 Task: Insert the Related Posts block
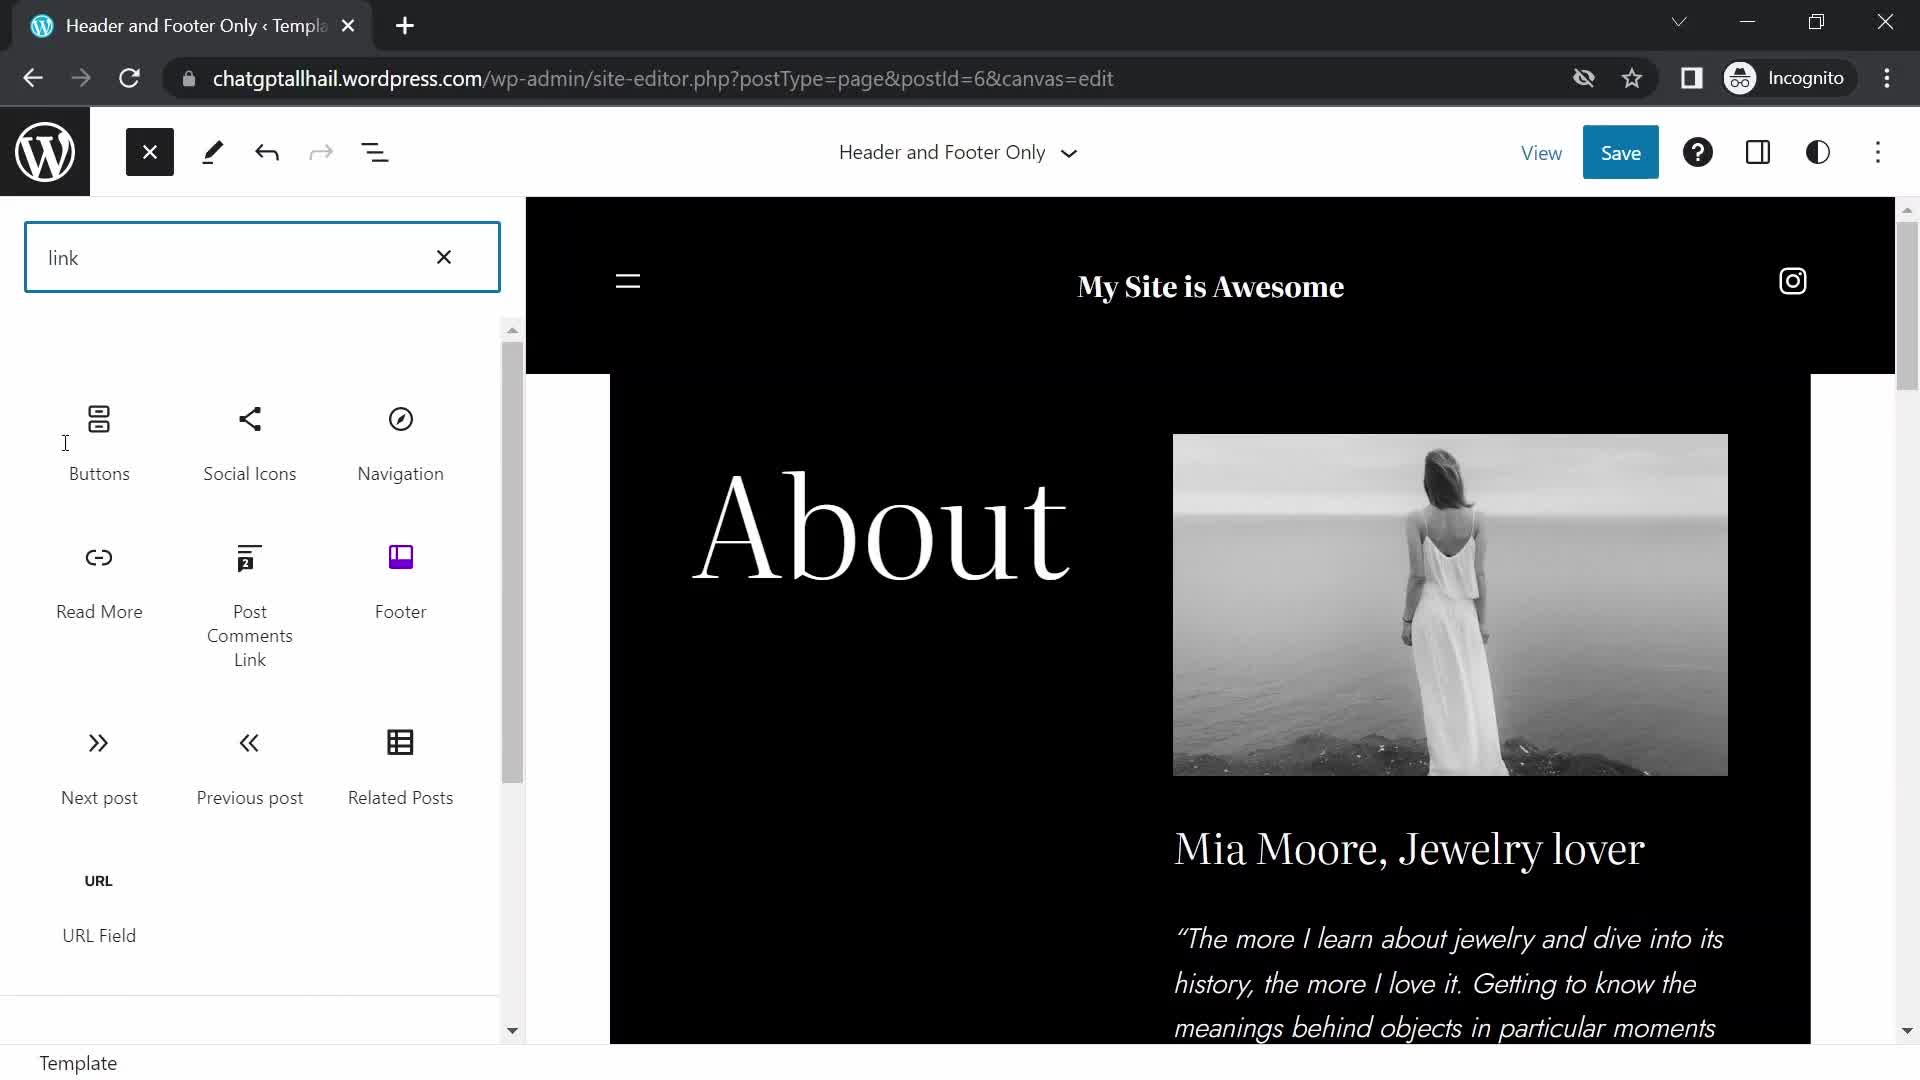point(400,768)
